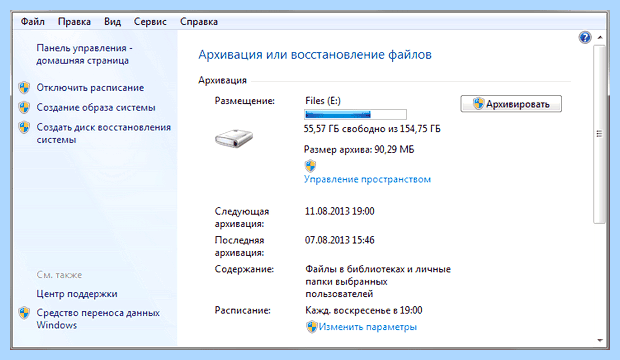The height and width of the screenshot is (360, 620).
Task: Click the Архивировать button
Action: [x=511, y=104]
